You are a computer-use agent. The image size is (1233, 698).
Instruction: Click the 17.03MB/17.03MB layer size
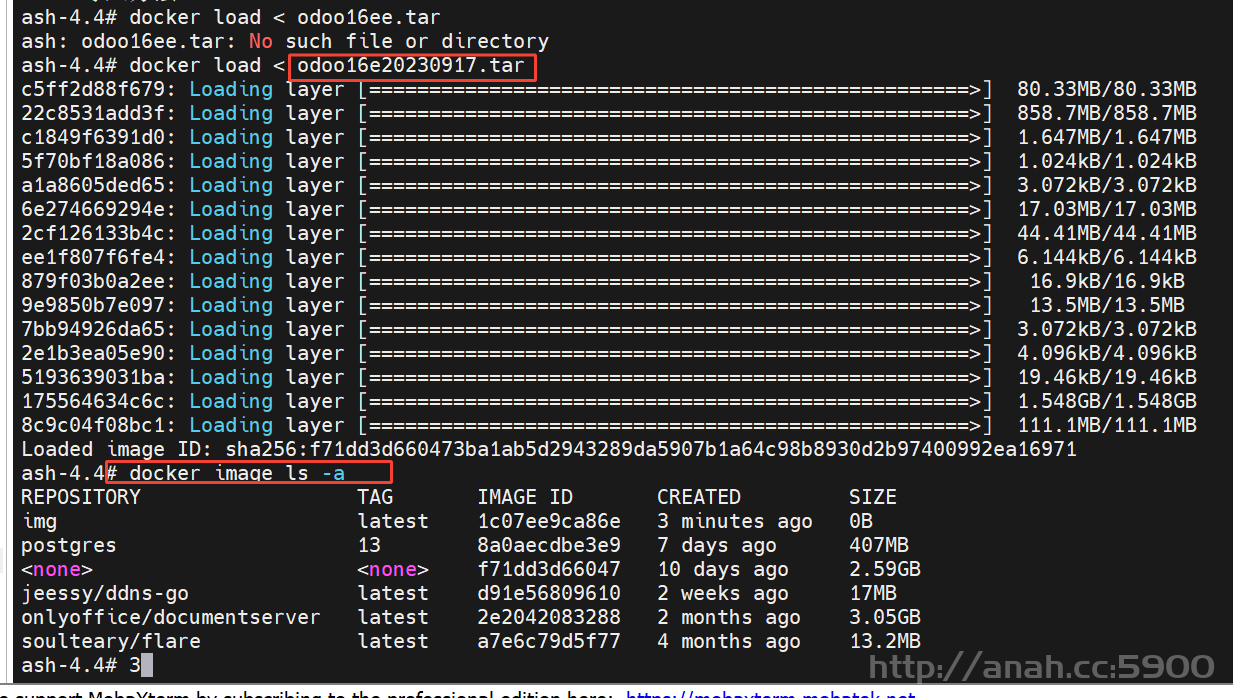click(x=1107, y=210)
